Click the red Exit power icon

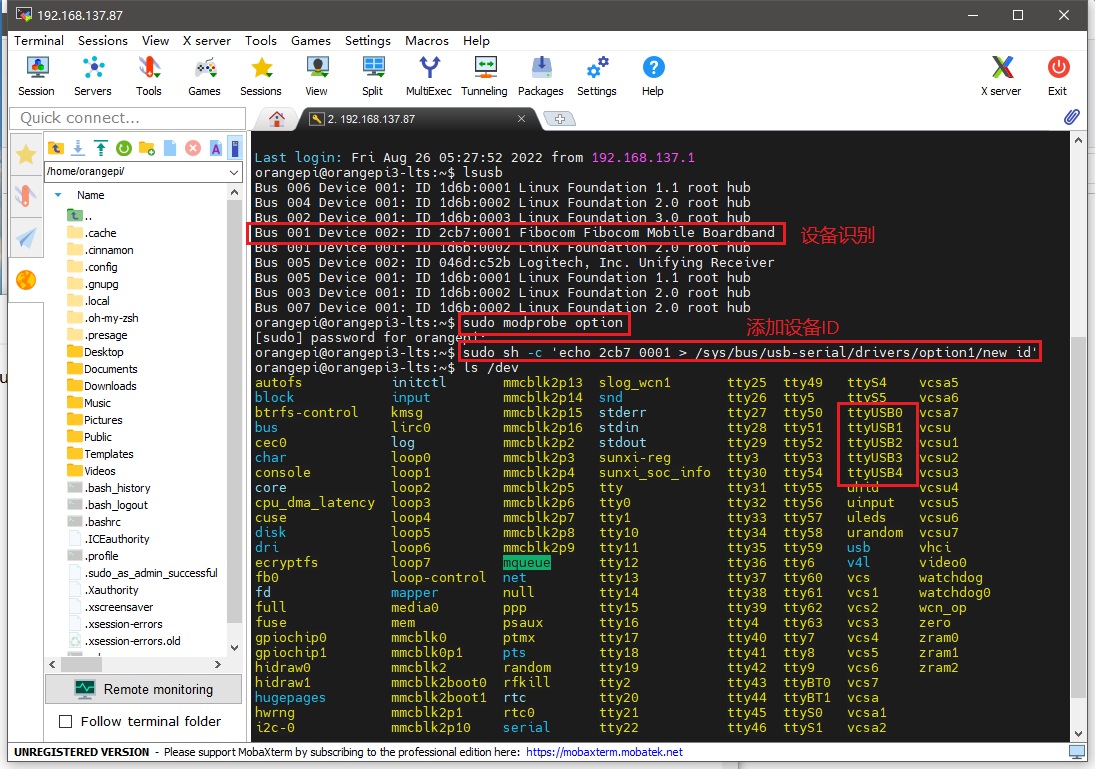[1057, 75]
